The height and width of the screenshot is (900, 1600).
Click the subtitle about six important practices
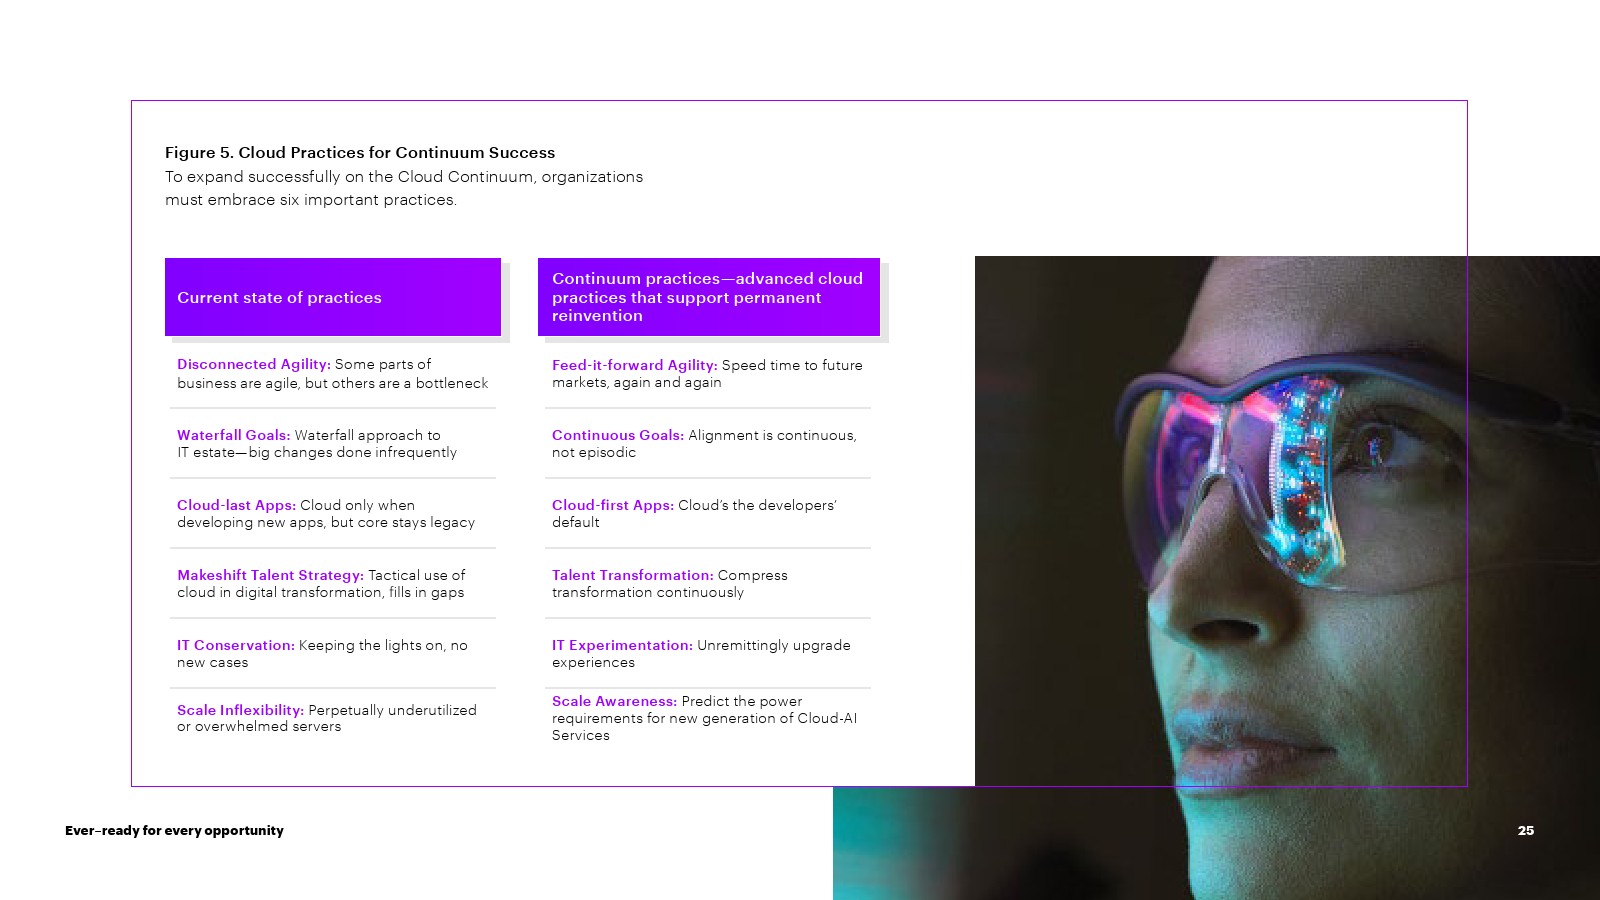tap(403, 188)
